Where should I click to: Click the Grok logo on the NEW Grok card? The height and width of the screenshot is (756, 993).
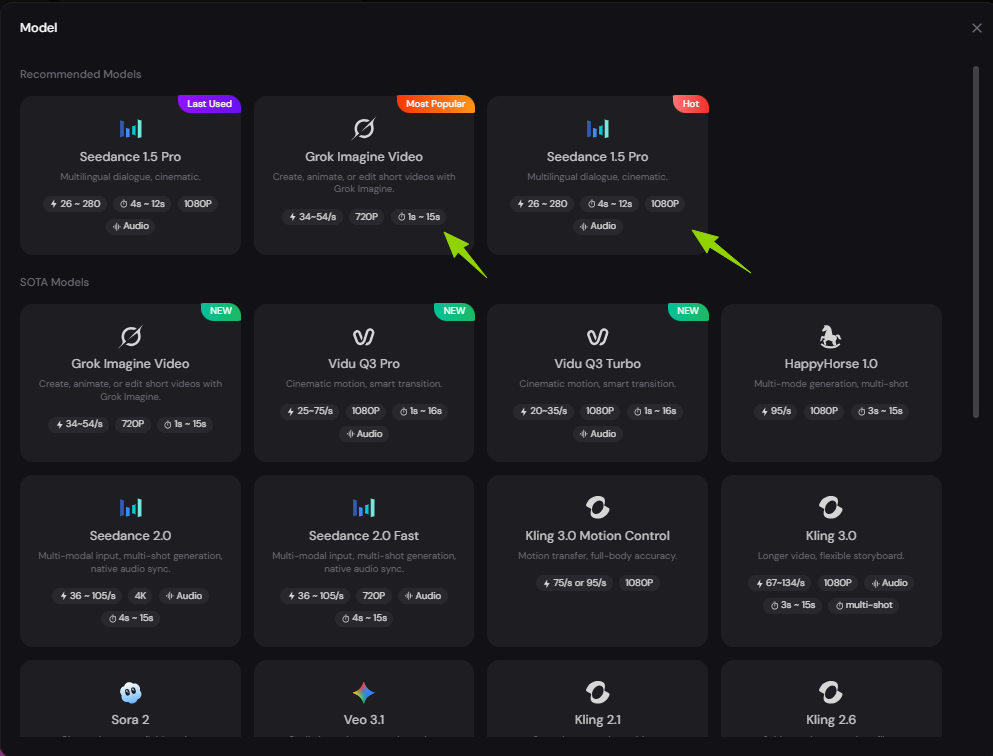[x=130, y=337]
